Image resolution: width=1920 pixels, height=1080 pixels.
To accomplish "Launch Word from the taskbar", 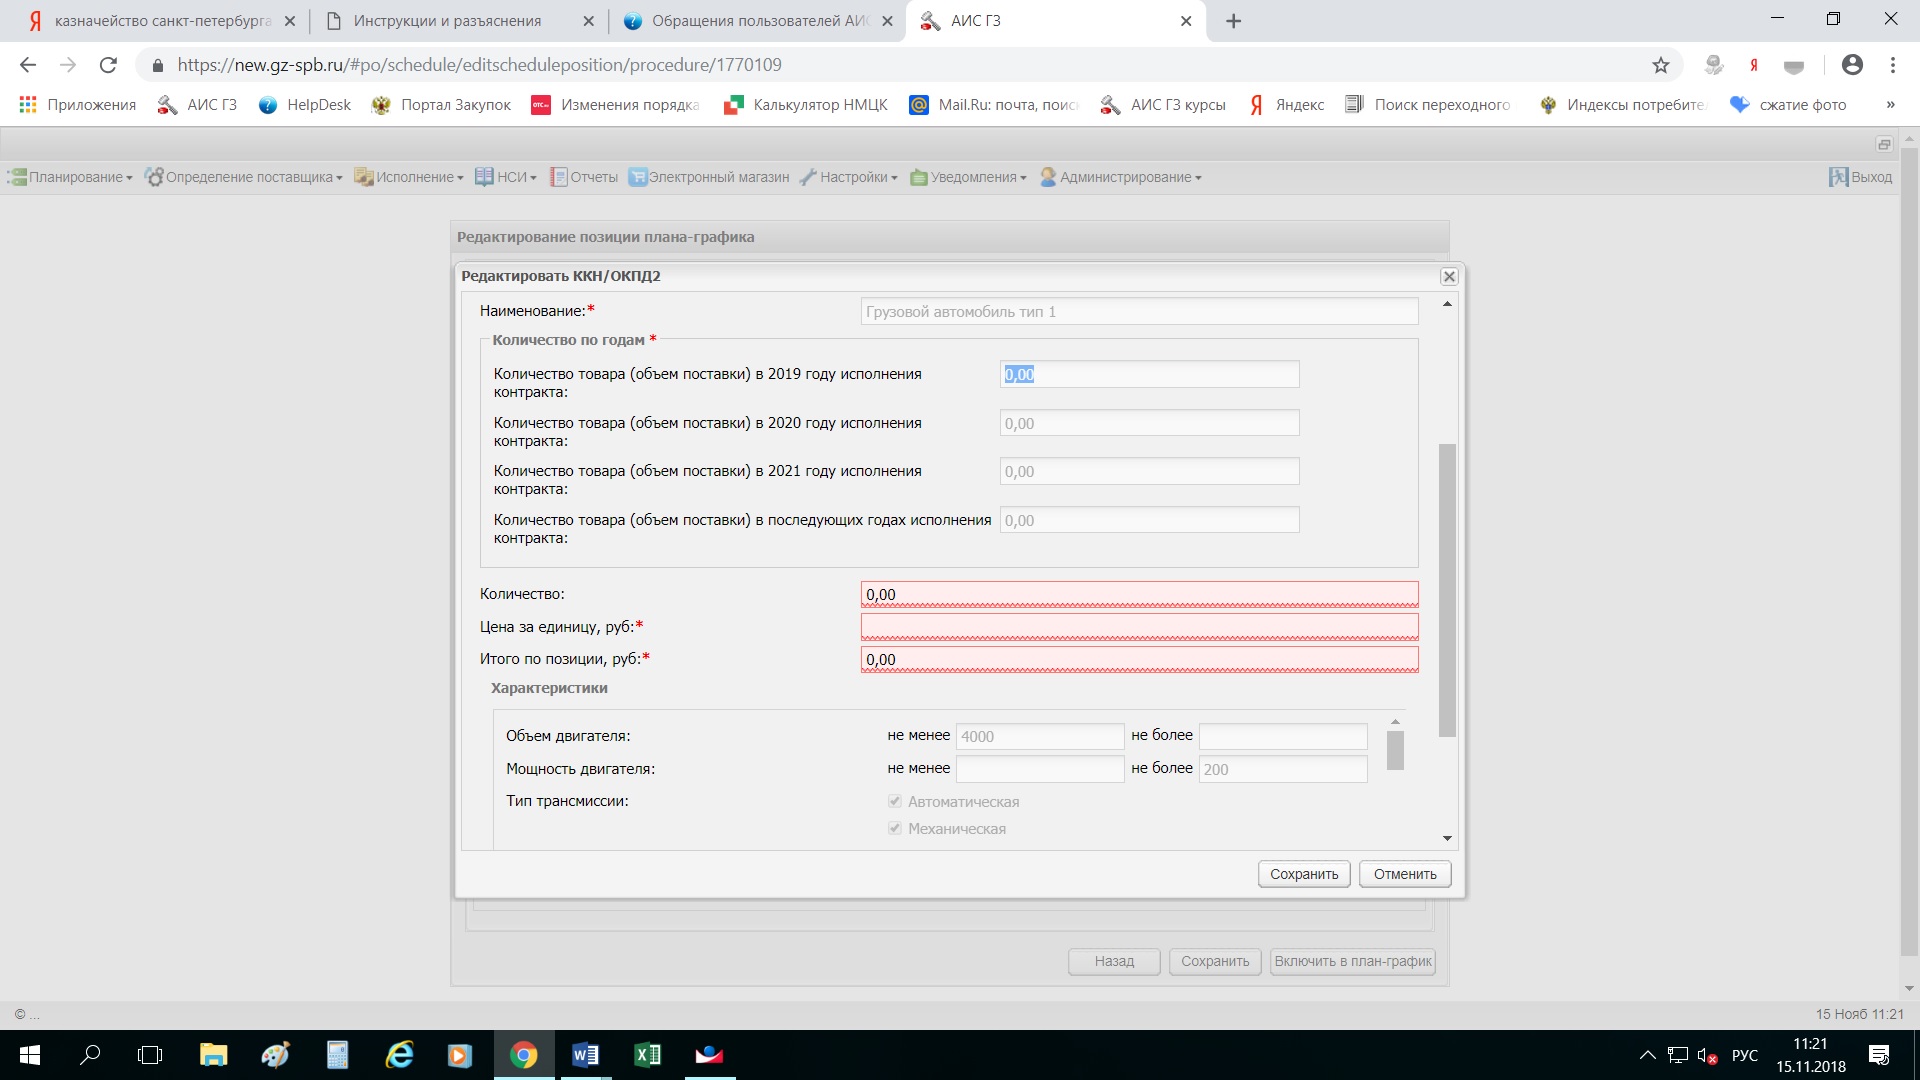I will (x=585, y=1055).
